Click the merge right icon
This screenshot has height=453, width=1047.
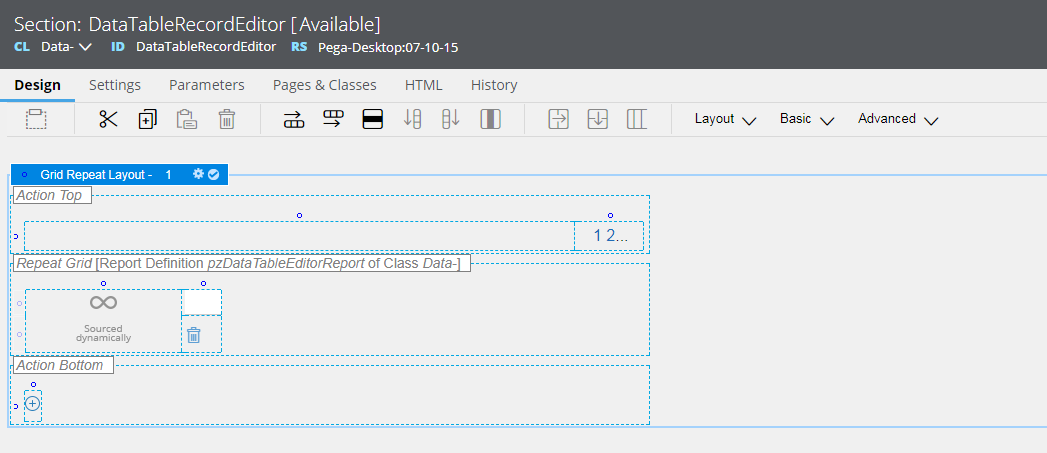click(x=558, y=120)
